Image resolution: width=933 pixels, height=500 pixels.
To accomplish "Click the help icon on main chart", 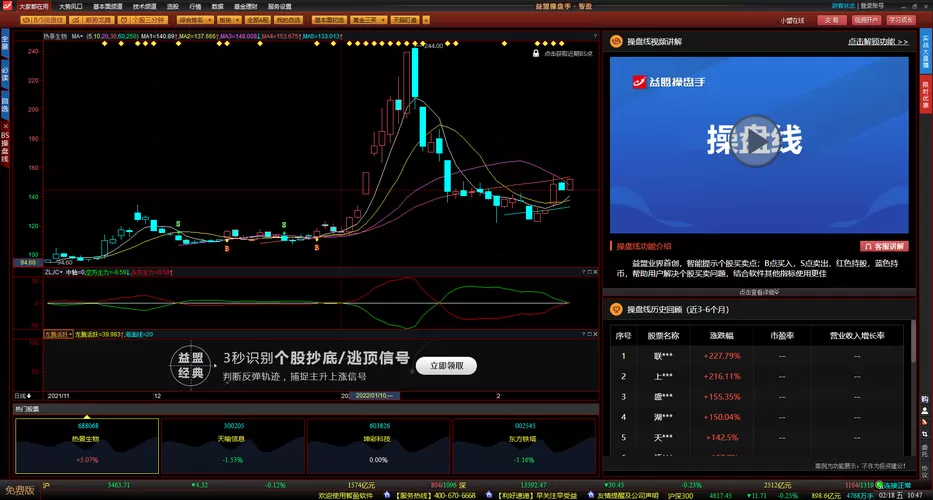I will point(595,36).
